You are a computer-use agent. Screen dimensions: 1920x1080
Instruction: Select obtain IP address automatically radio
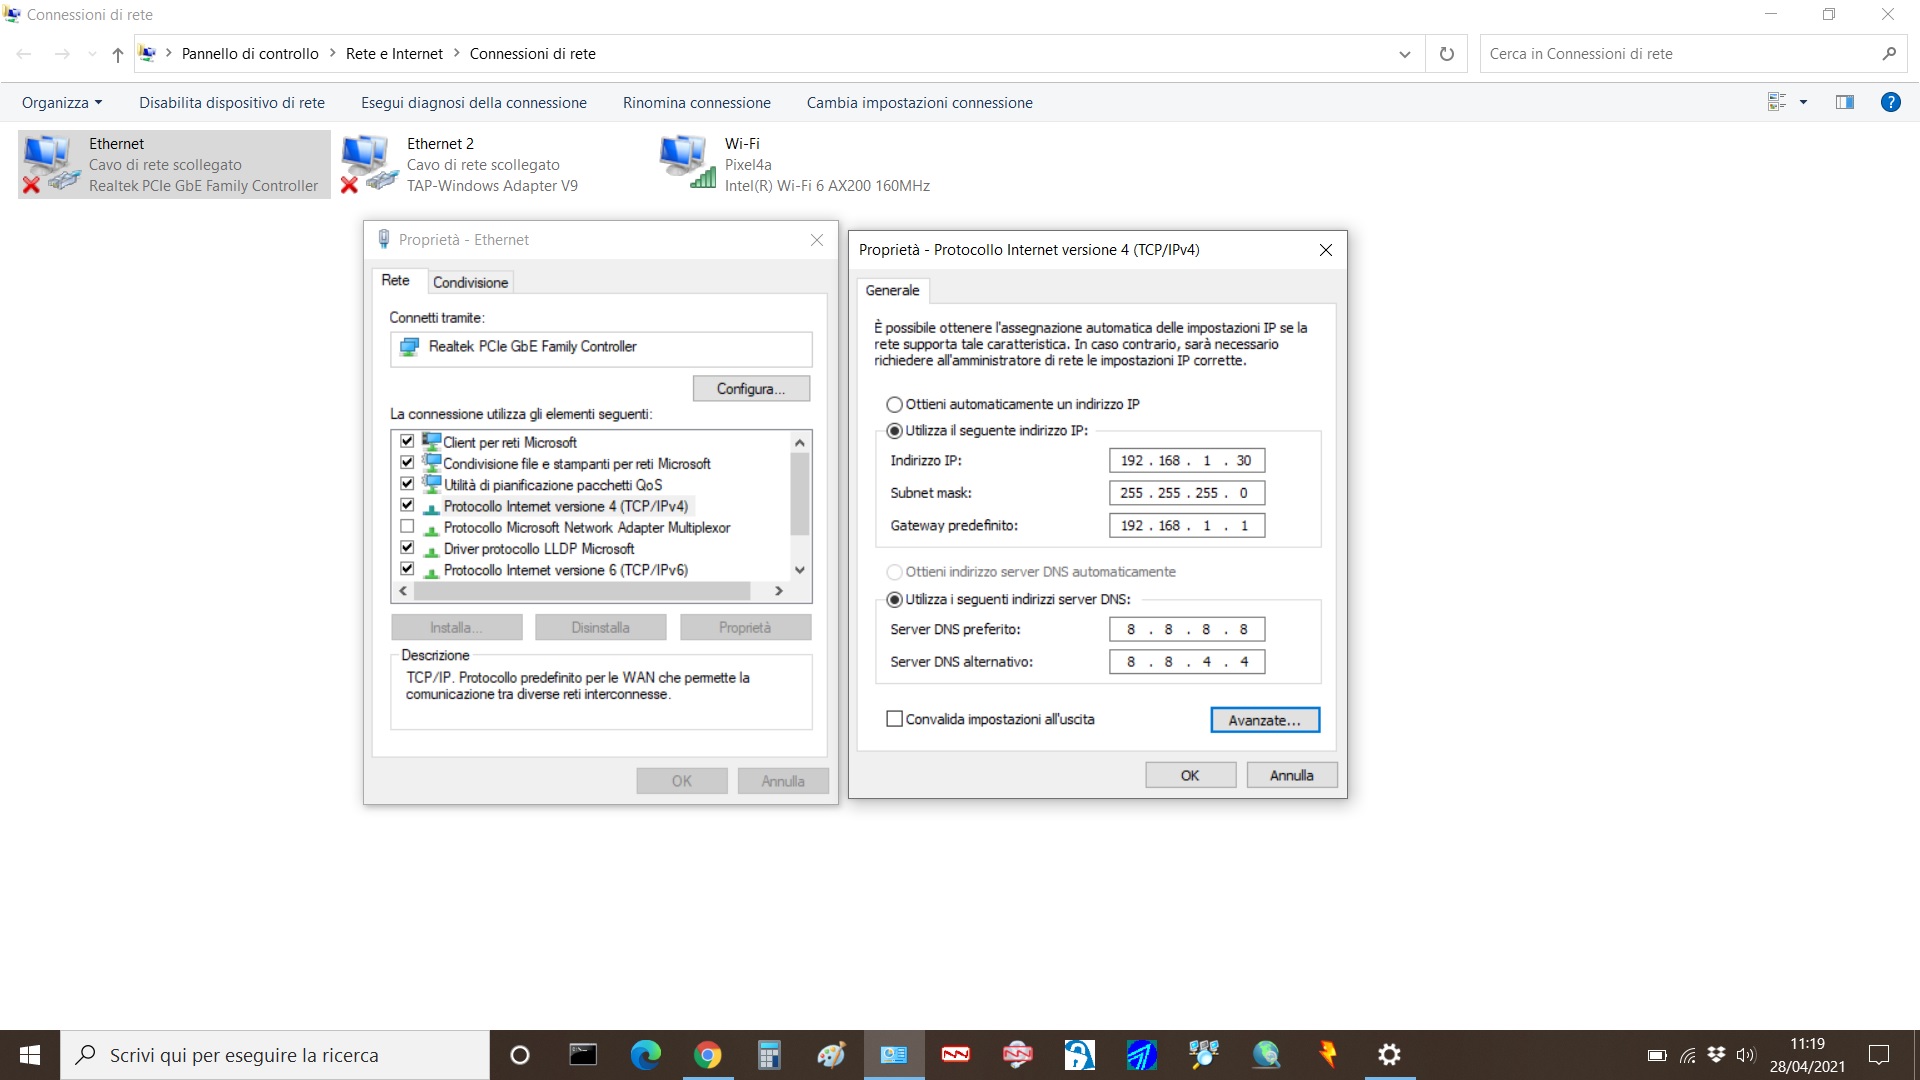pyautogui.click(x=894, y=405)
